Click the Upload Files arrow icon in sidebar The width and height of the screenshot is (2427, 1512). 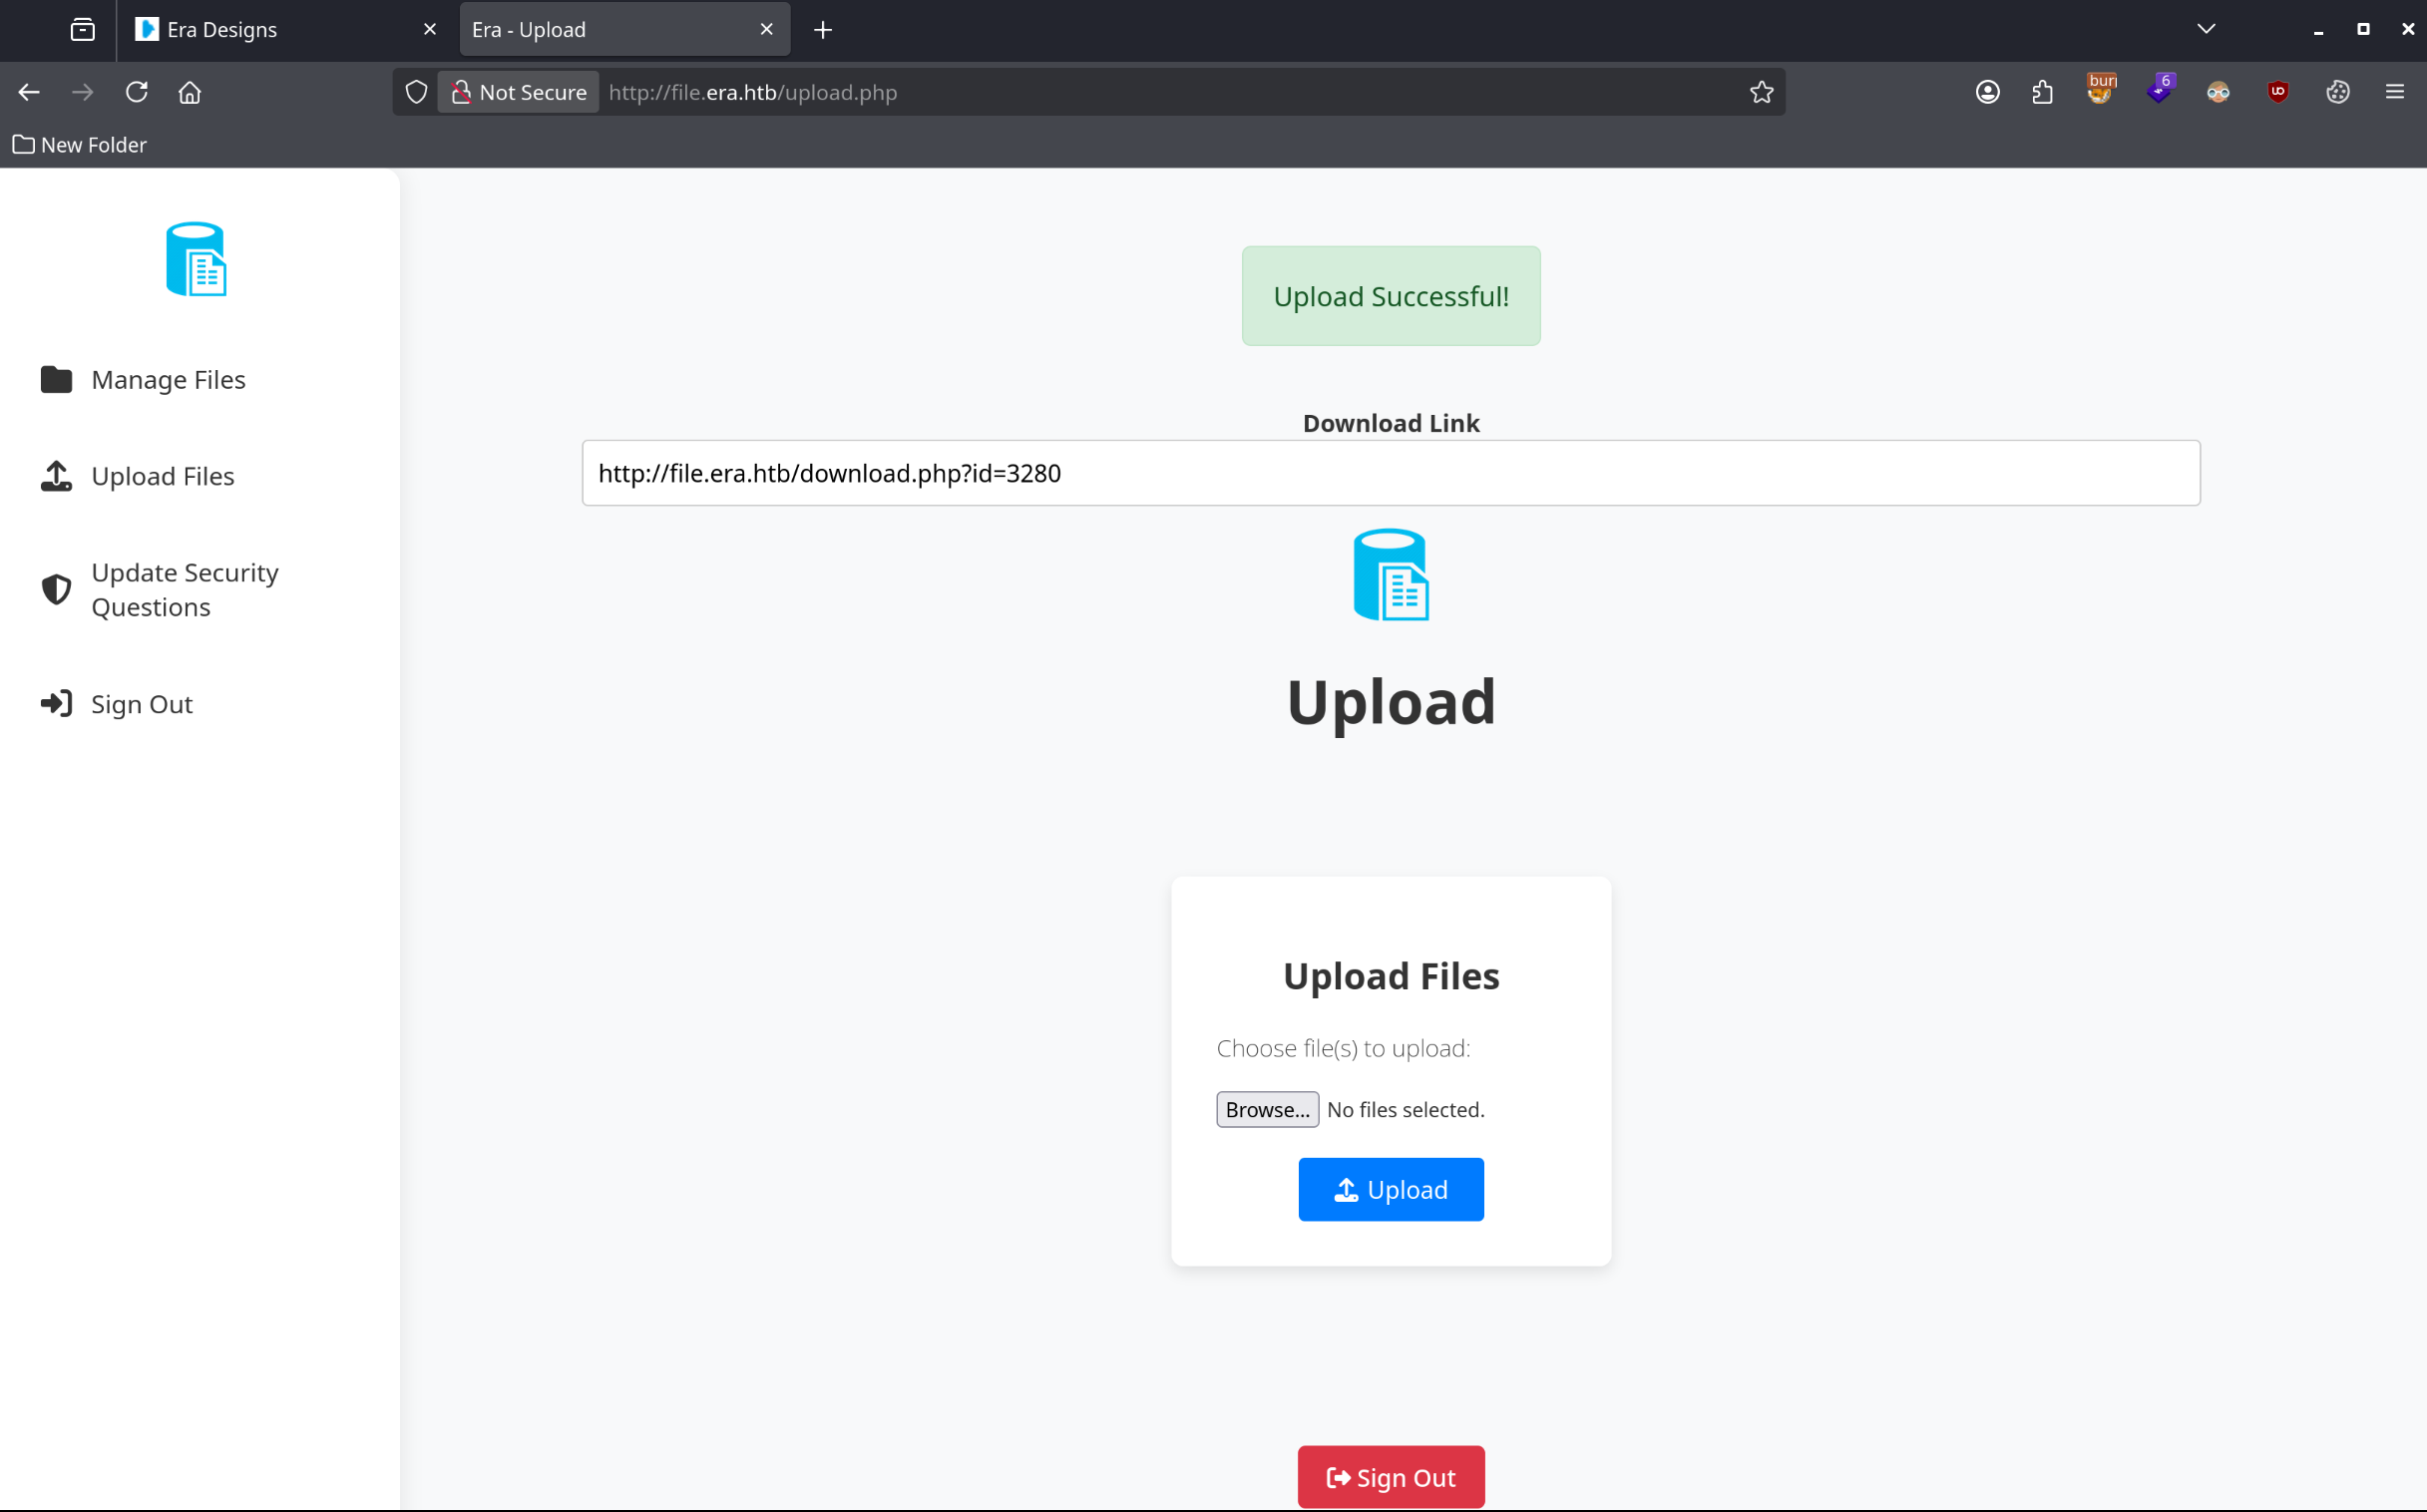[56, 476]
